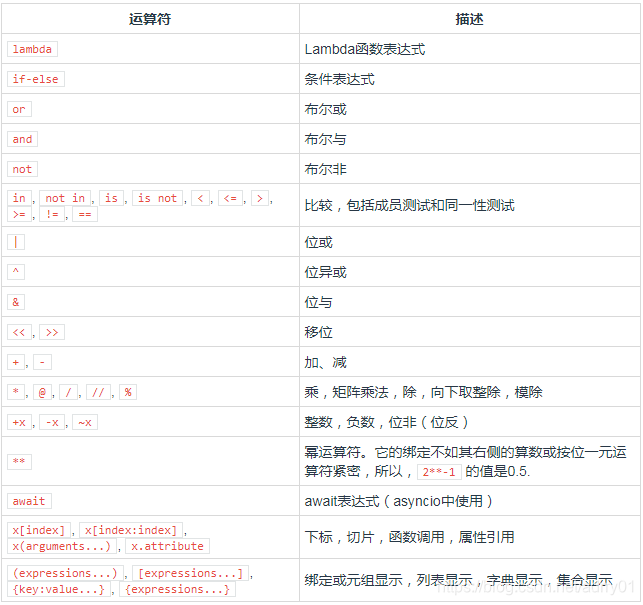
Task: Click the '//' floor division tag
Action: click(98, 393)
